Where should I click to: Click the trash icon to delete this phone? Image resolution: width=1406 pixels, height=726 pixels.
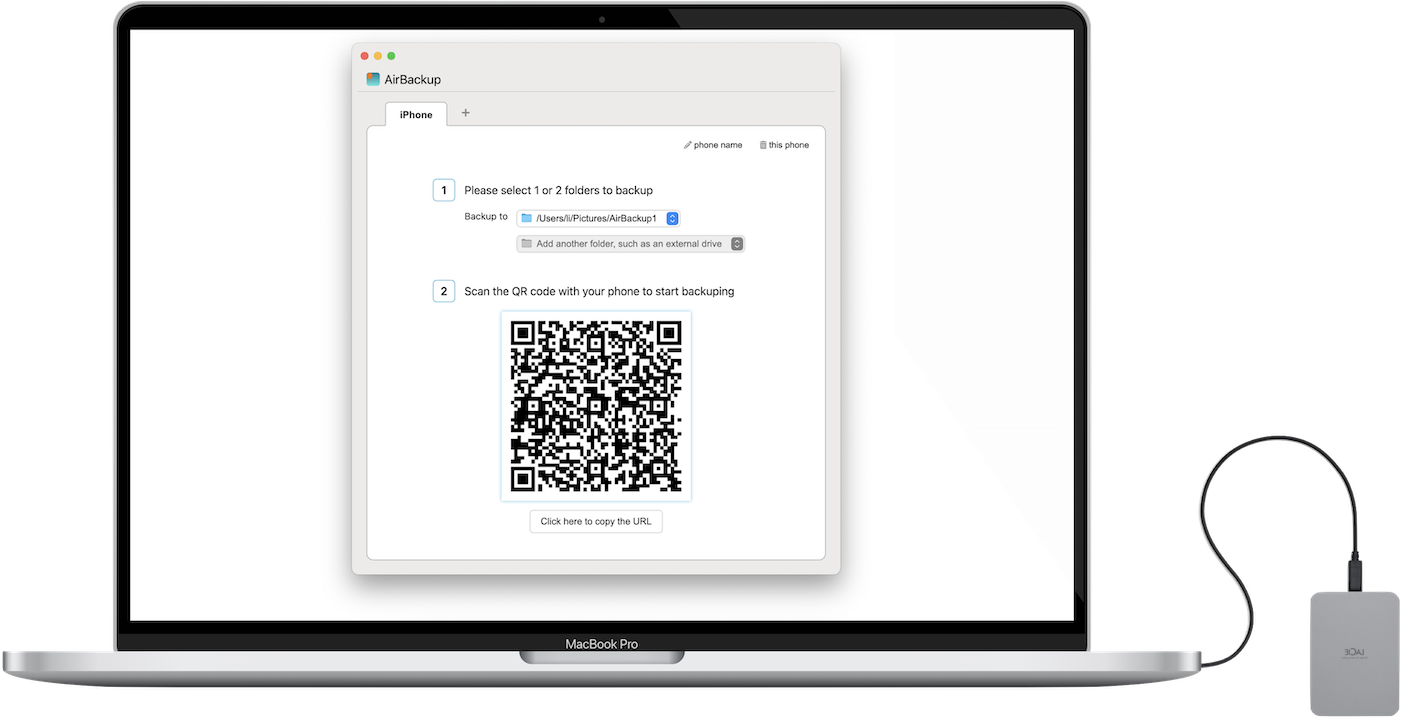pos(763,145)
